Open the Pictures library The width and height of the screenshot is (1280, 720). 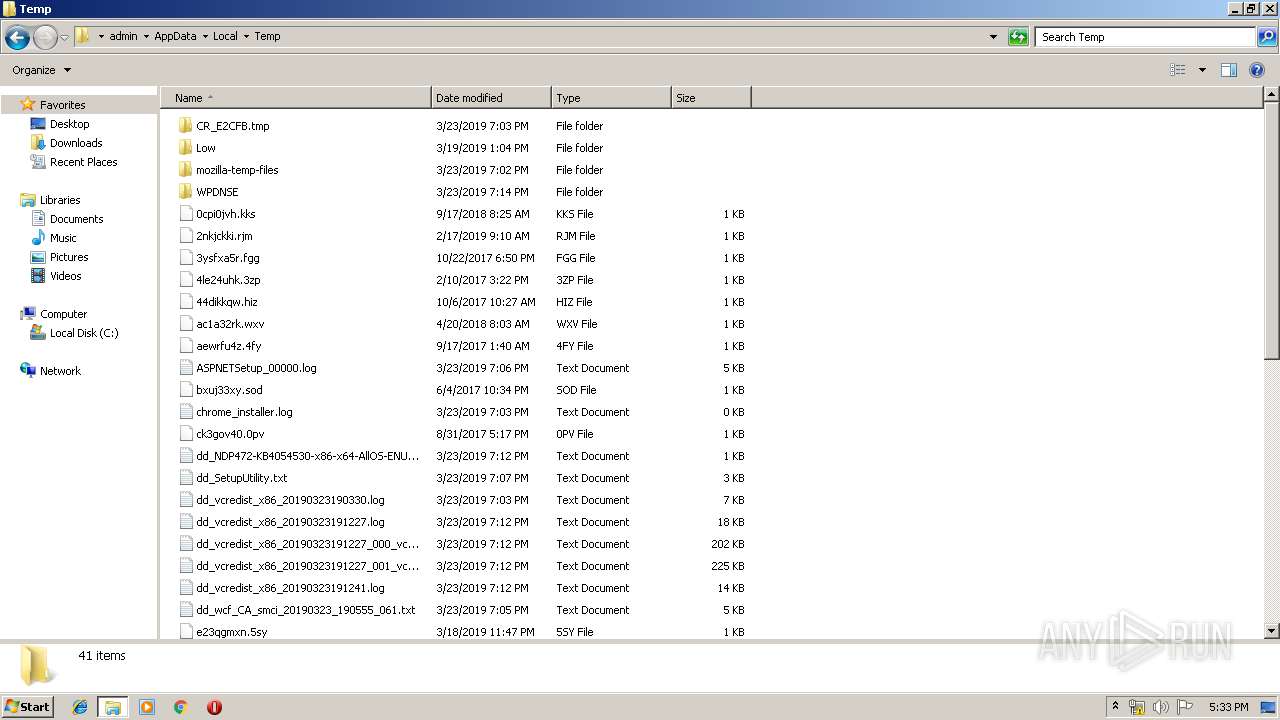[x=69, y=257]
